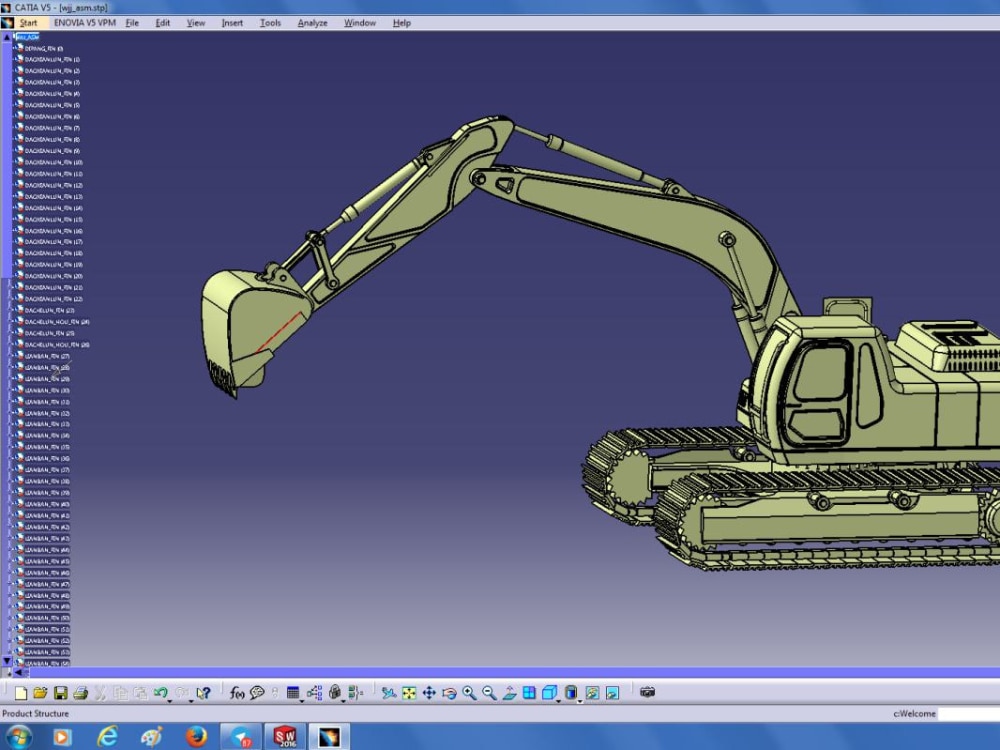1000x750 pixels.
Task: Open the Formula f(x) editor
Action: point(237,693)
